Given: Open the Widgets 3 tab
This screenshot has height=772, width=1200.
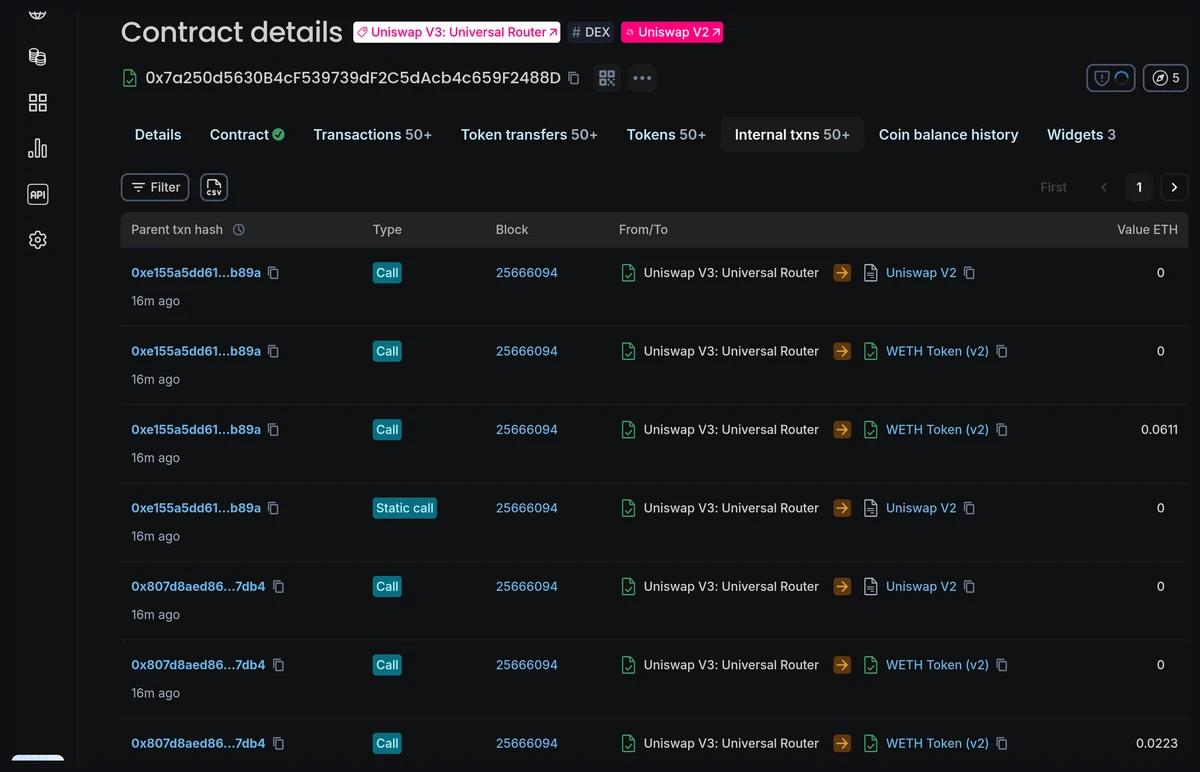Looking at the screenshot, I should point(1081,135).
